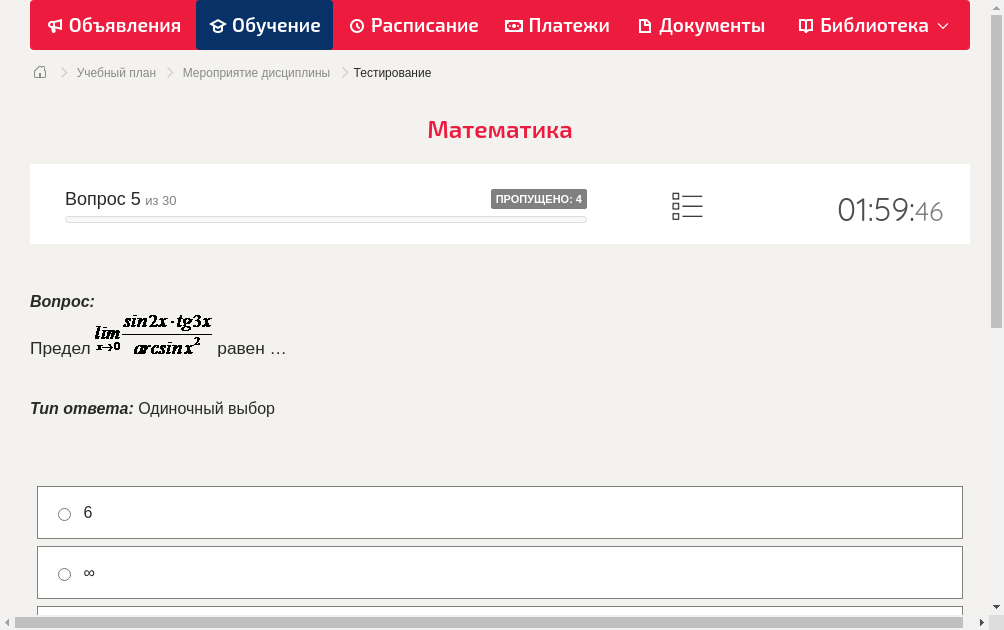Click the "ПРОПУЩЕНО: 4" badge
This screenshot has width=1004, height=630.
539,198
